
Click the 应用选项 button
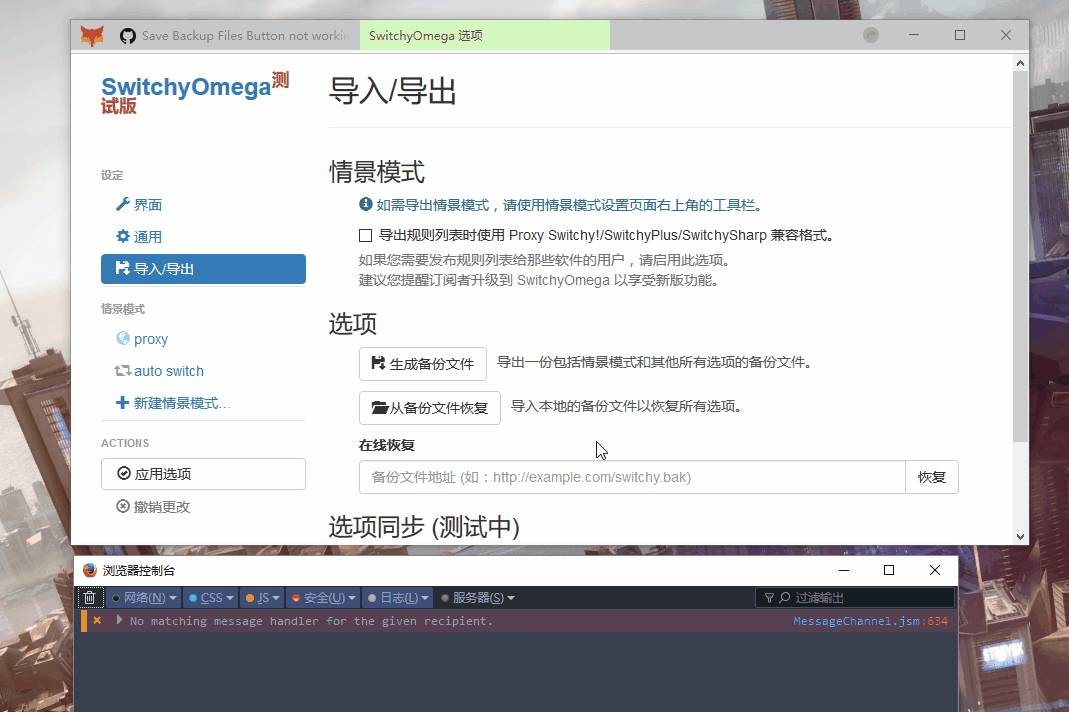203,474
